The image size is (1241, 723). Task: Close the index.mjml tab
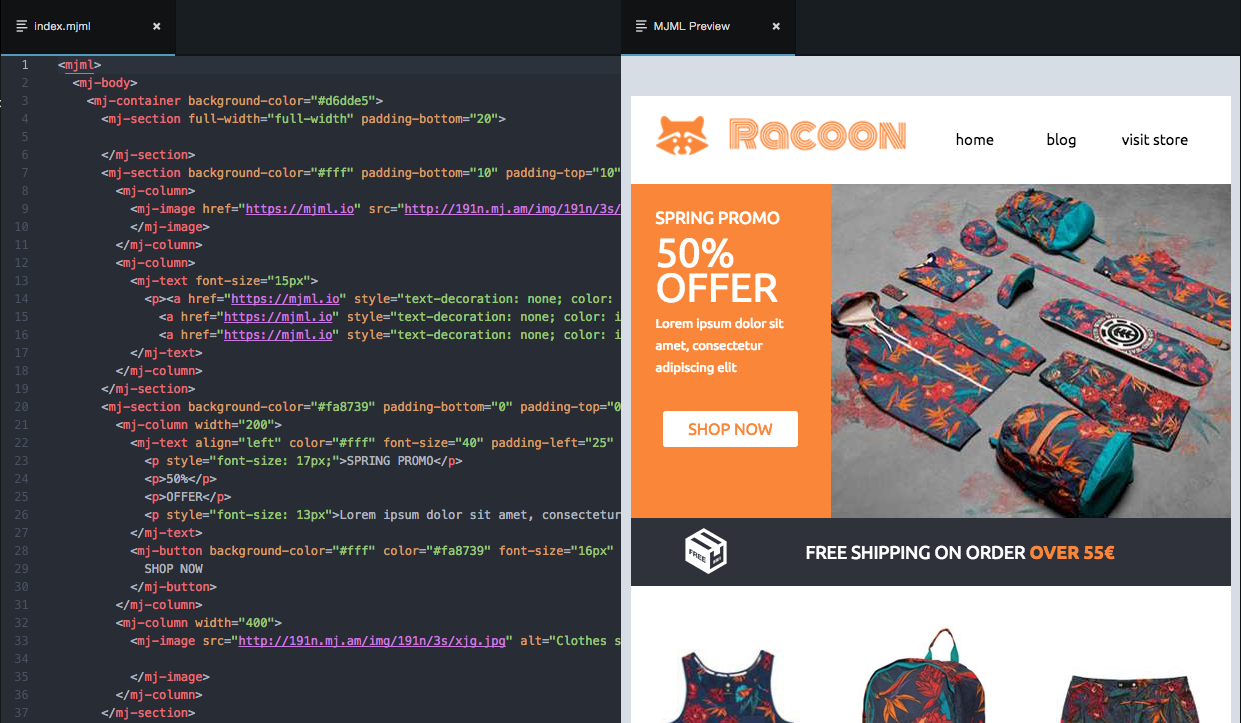tap(156, 27)
